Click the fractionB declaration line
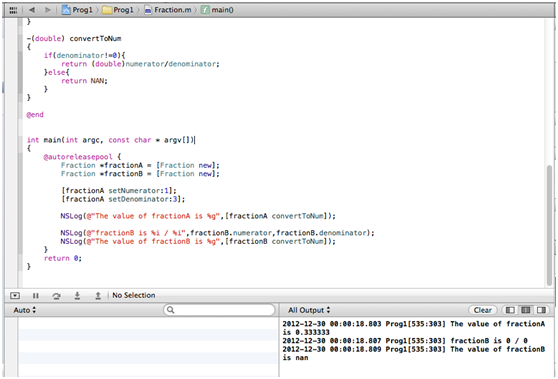This screenshot has height=379, width=558. coord(140,174)
